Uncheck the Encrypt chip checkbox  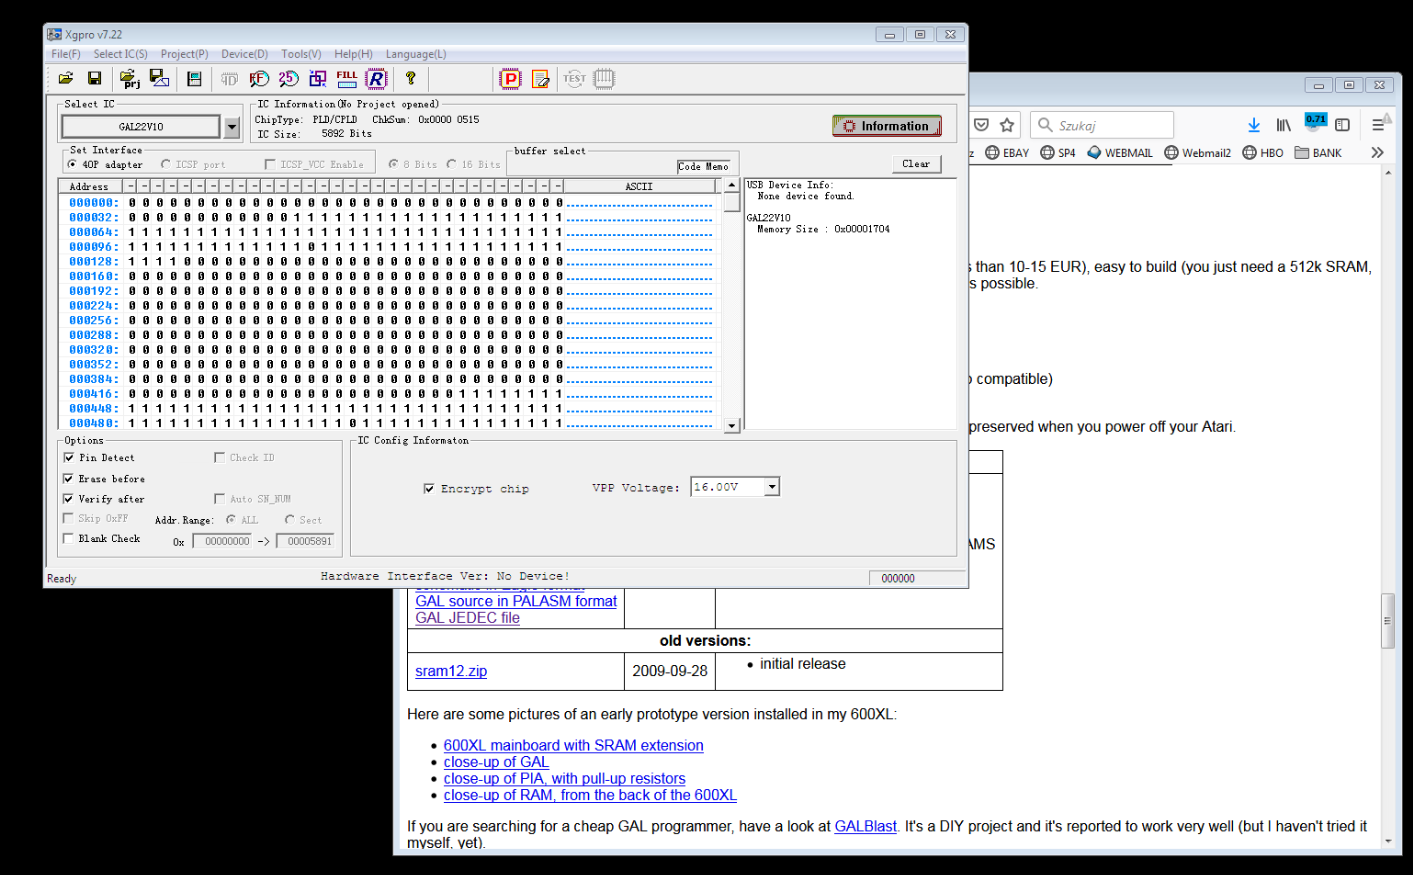[429, 489]
